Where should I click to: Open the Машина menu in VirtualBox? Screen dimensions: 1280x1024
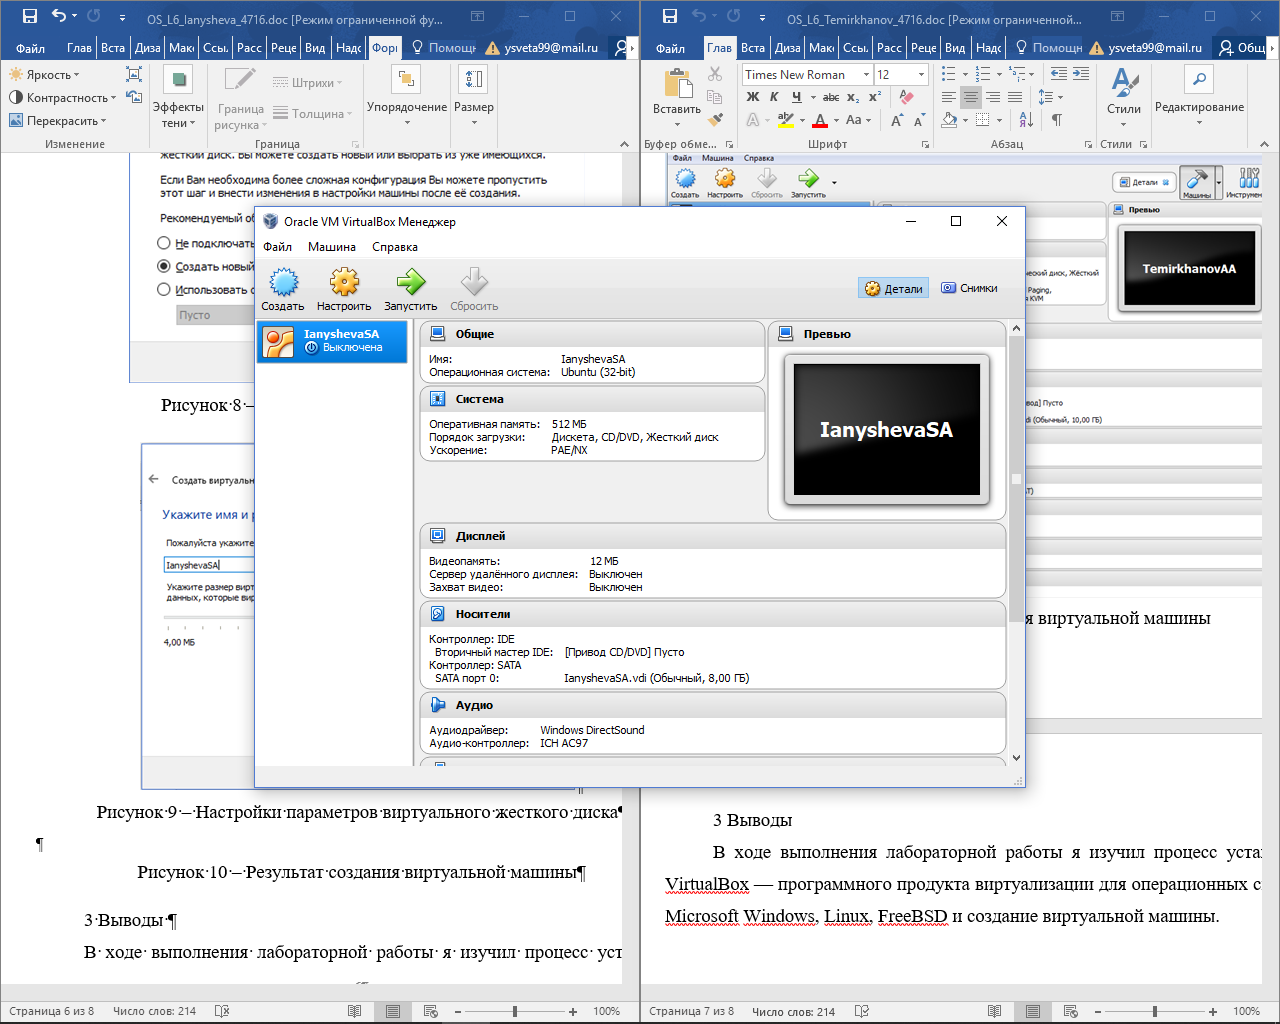[x=331, y=247]
